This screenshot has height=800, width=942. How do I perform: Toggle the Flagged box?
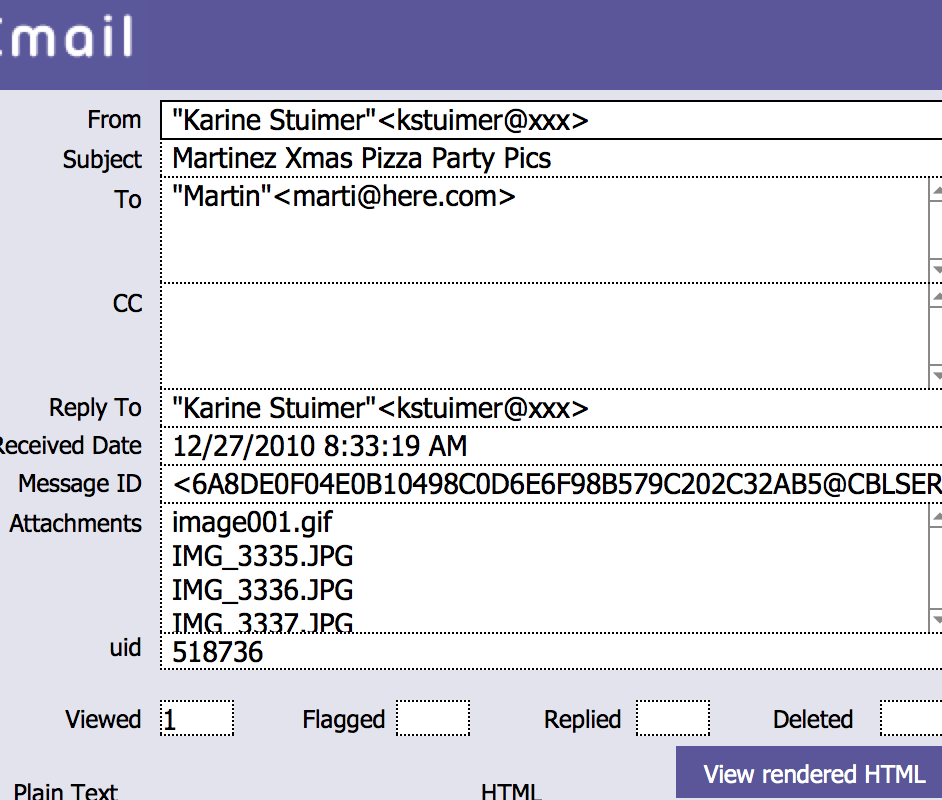coord(433,718)
